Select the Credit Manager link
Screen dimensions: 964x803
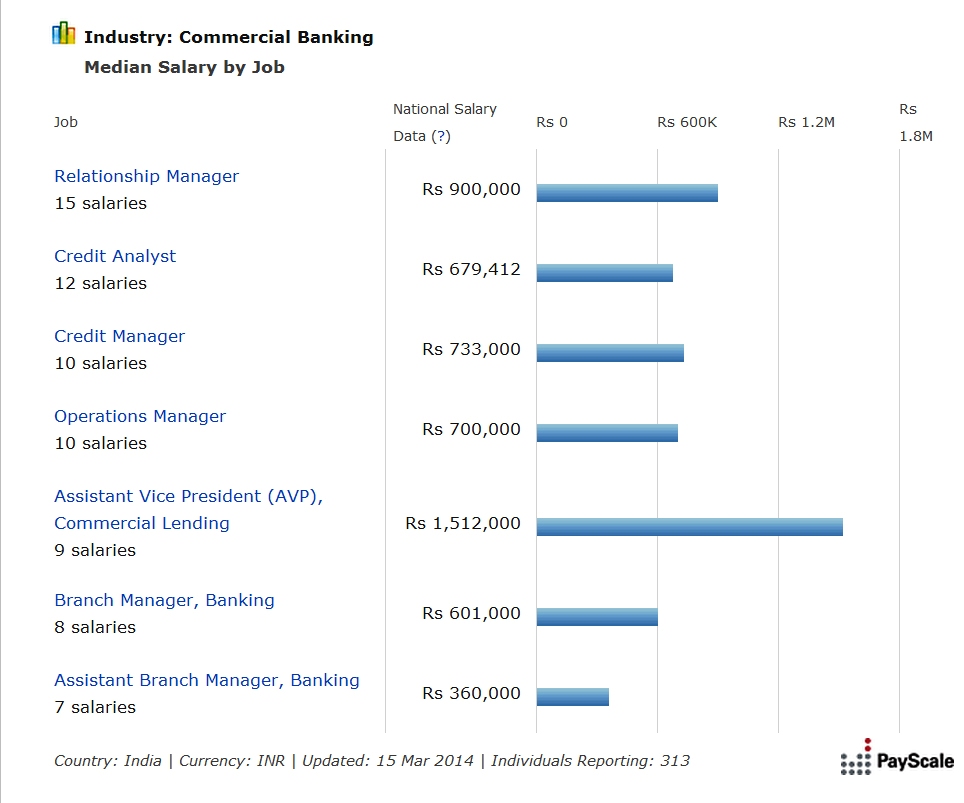tap(119, 336)
